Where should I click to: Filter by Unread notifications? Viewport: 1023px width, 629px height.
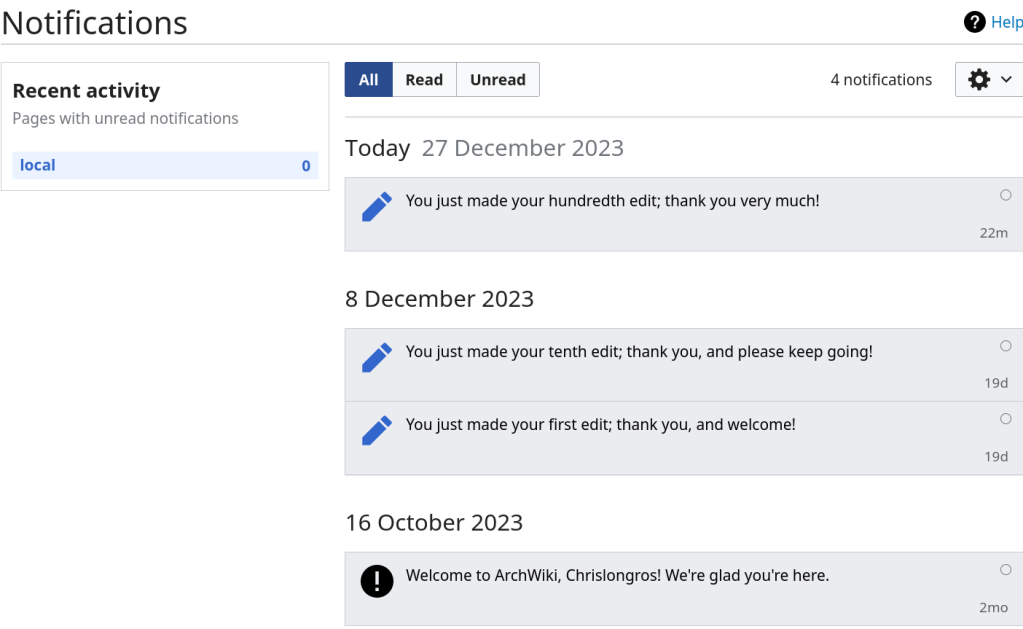(x=497, y=80)
